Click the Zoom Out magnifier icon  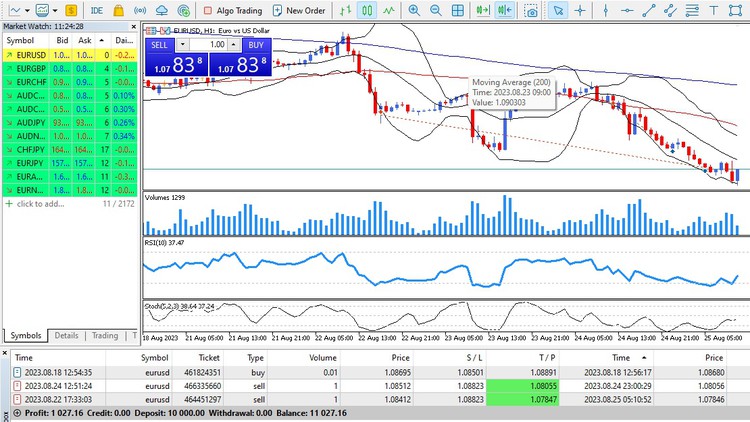point(435,10)
